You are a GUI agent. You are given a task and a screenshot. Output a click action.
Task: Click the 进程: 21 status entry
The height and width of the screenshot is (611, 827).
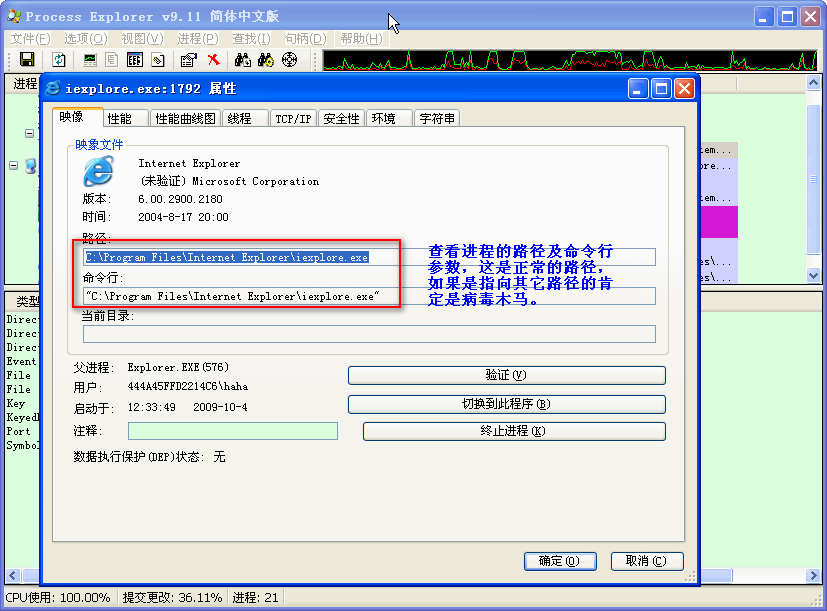point(256,598)
